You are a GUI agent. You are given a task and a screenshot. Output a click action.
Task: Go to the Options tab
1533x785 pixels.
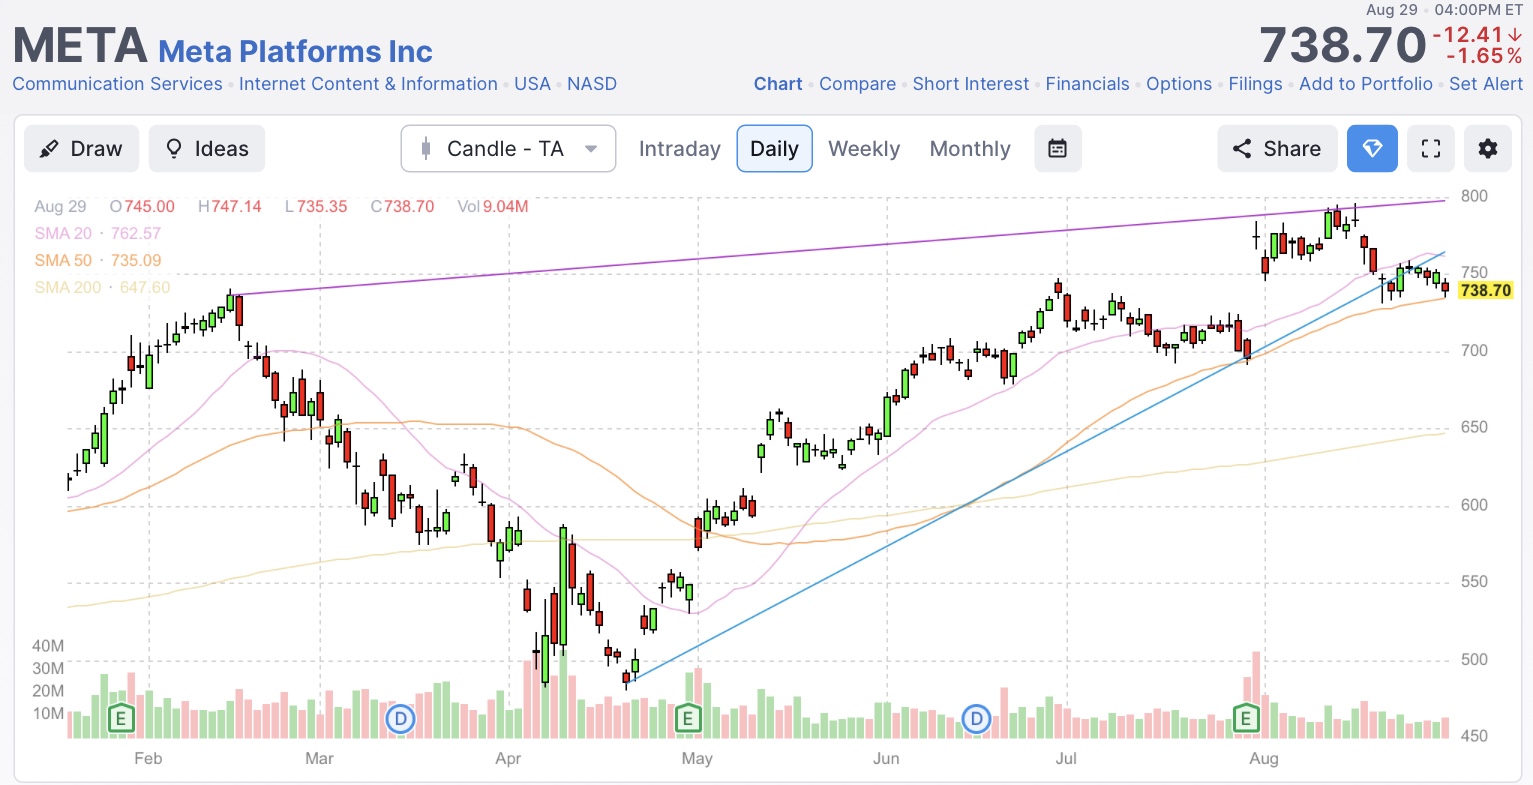tap(1179, 84)
